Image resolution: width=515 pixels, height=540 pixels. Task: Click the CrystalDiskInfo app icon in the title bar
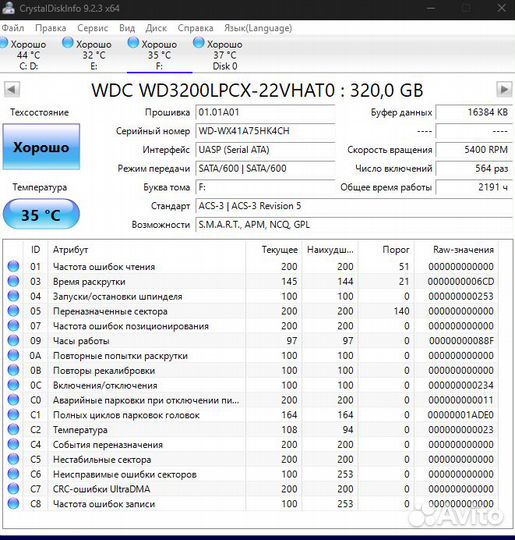8,8
